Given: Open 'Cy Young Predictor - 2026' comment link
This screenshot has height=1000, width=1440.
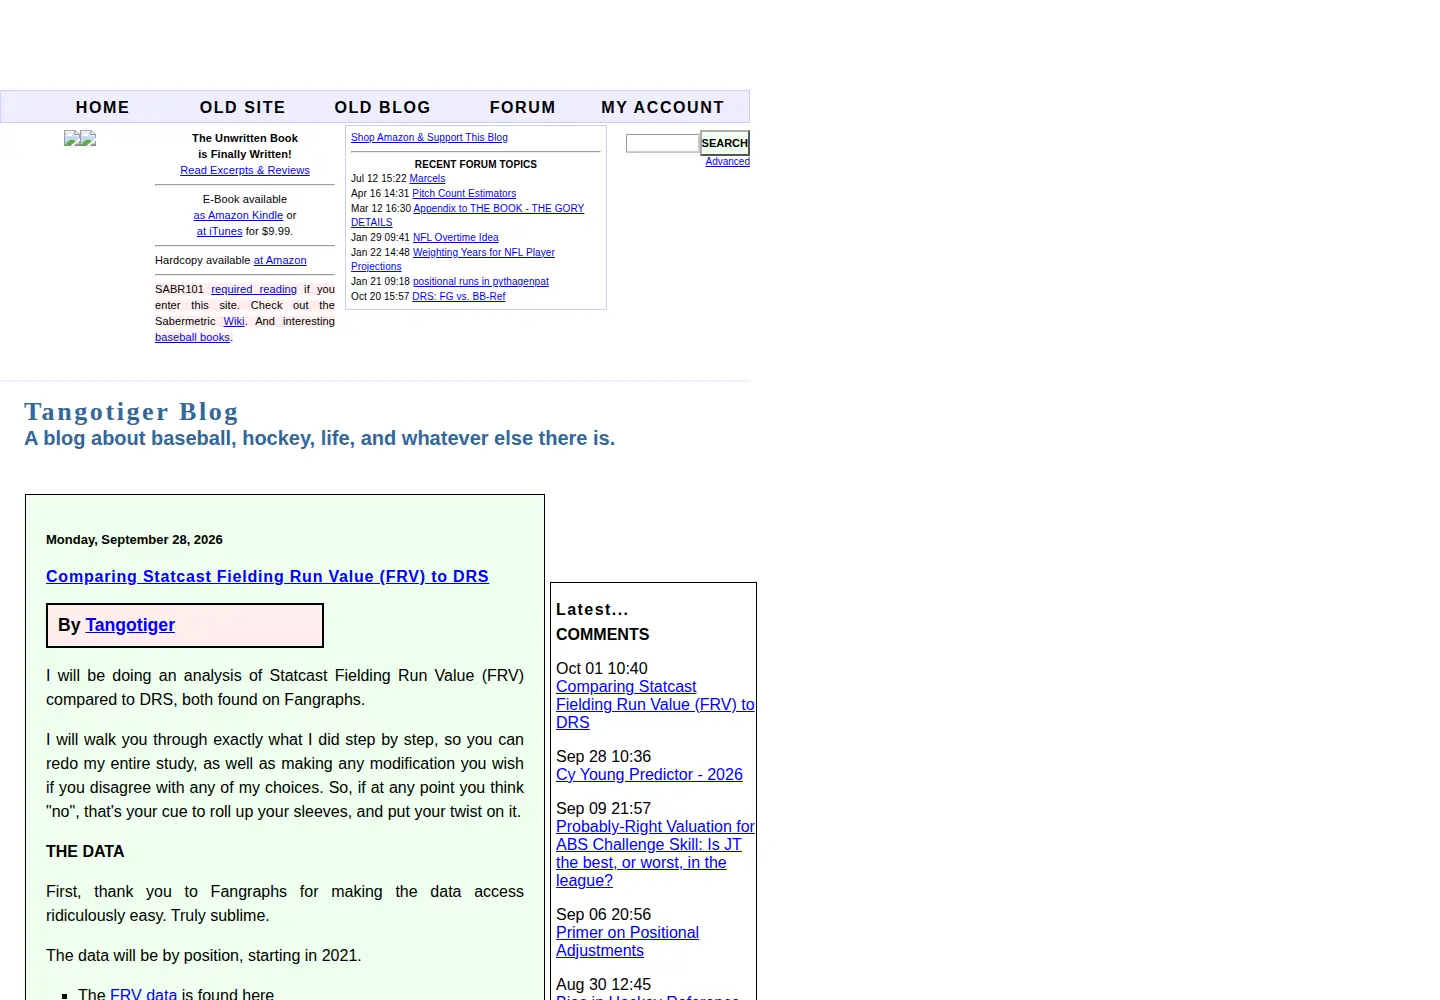Looking at the screenshot, I should click(649, 774).
